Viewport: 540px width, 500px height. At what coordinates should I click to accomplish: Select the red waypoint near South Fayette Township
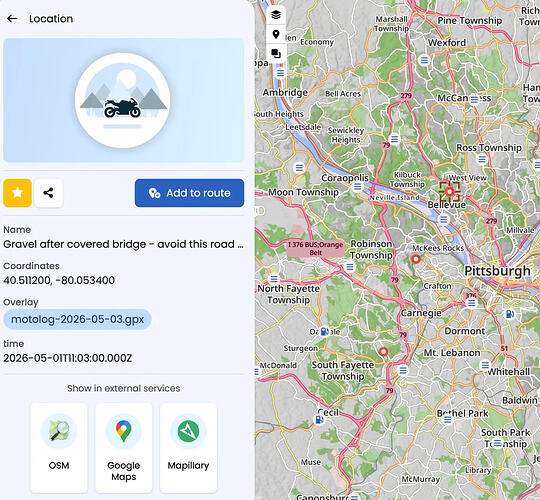[383, 352]
